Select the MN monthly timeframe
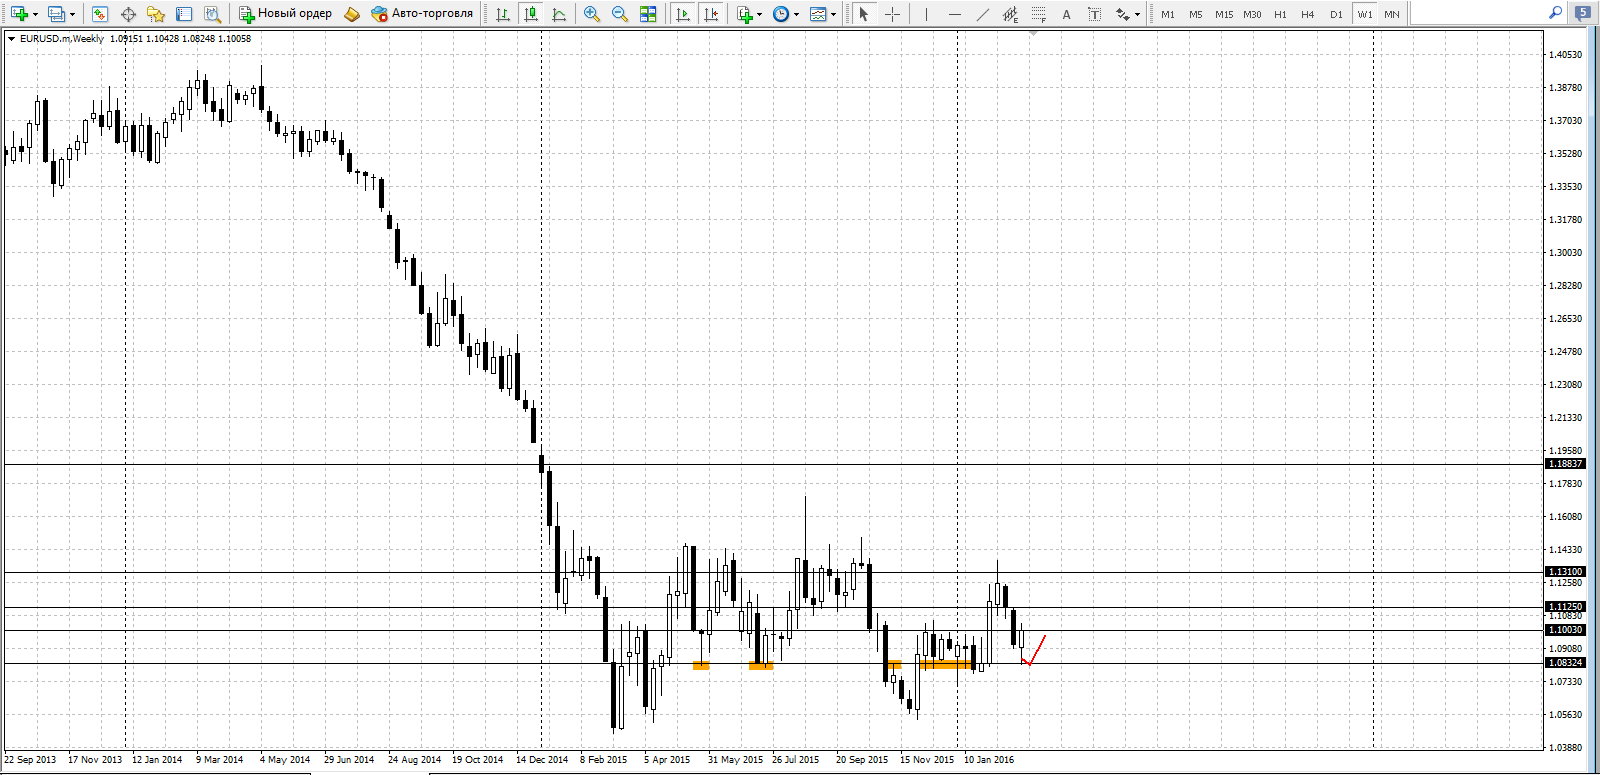 1392,14
